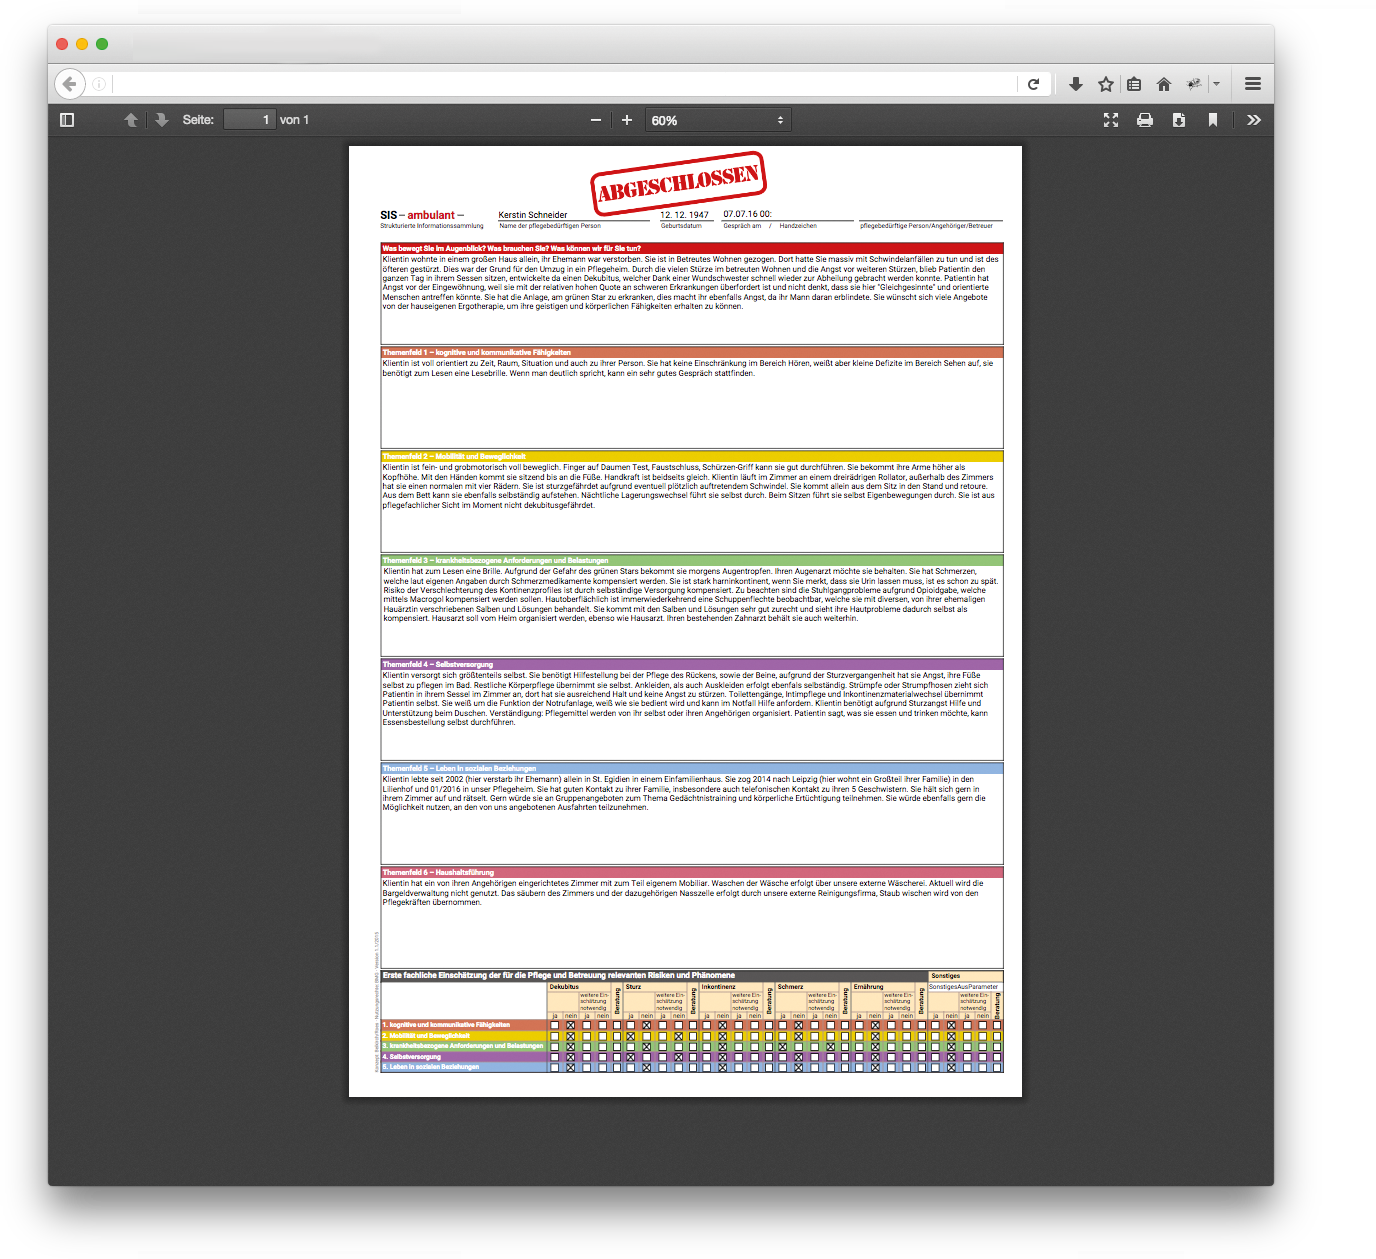Open the browser hamburger menu
The width and height of the screenshot is (1376, 1259).
tap(1253, 84)
